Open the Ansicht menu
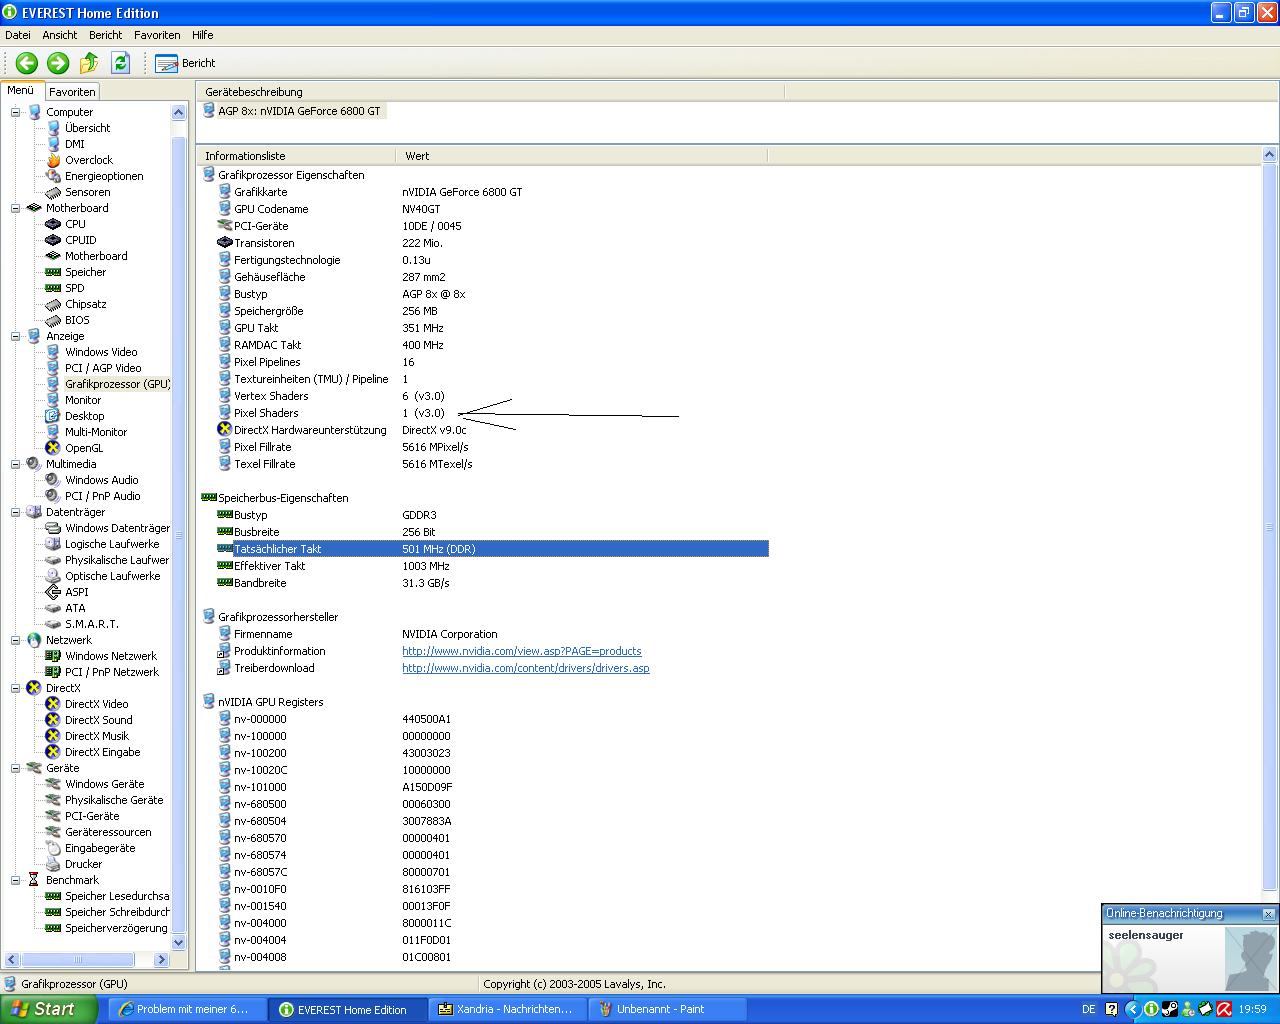 click(60, 35)
